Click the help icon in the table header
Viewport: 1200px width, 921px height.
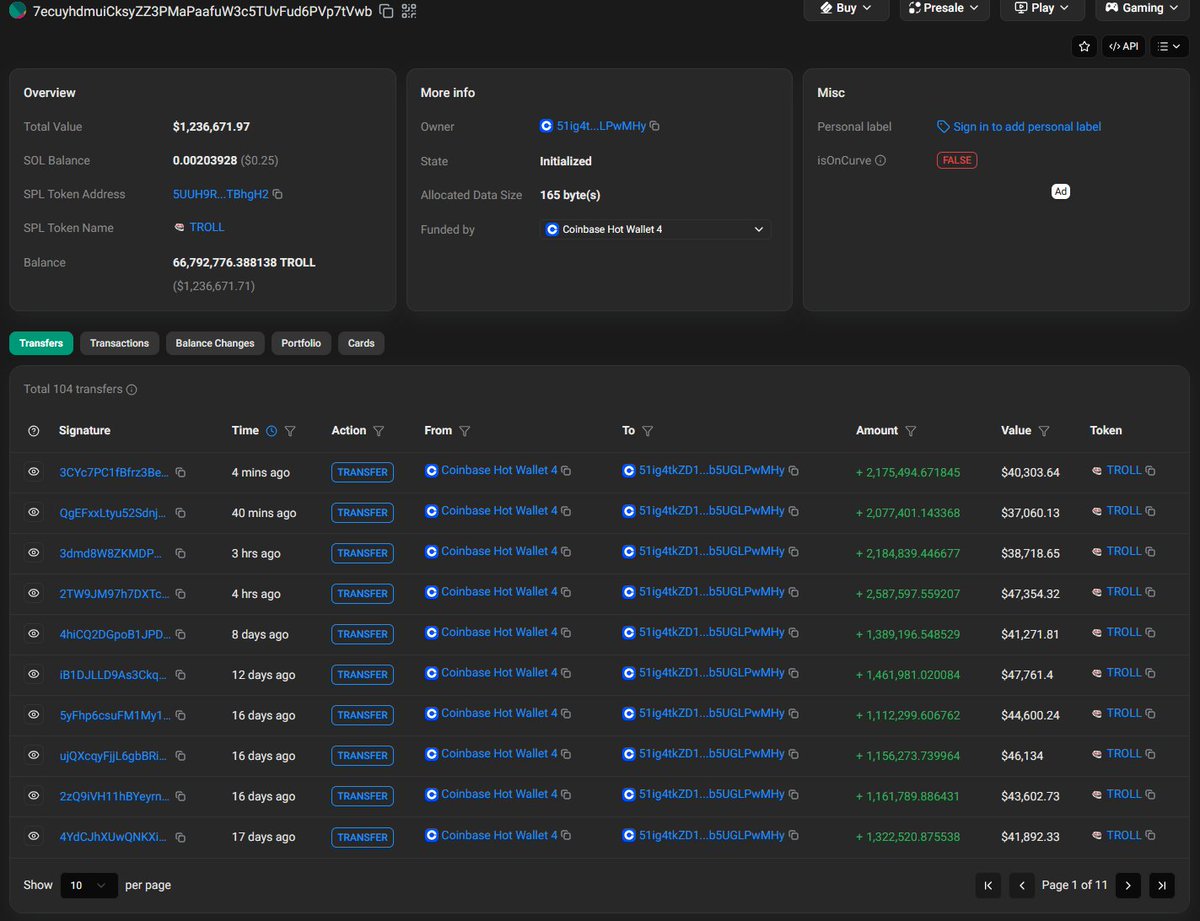(34, 431)
